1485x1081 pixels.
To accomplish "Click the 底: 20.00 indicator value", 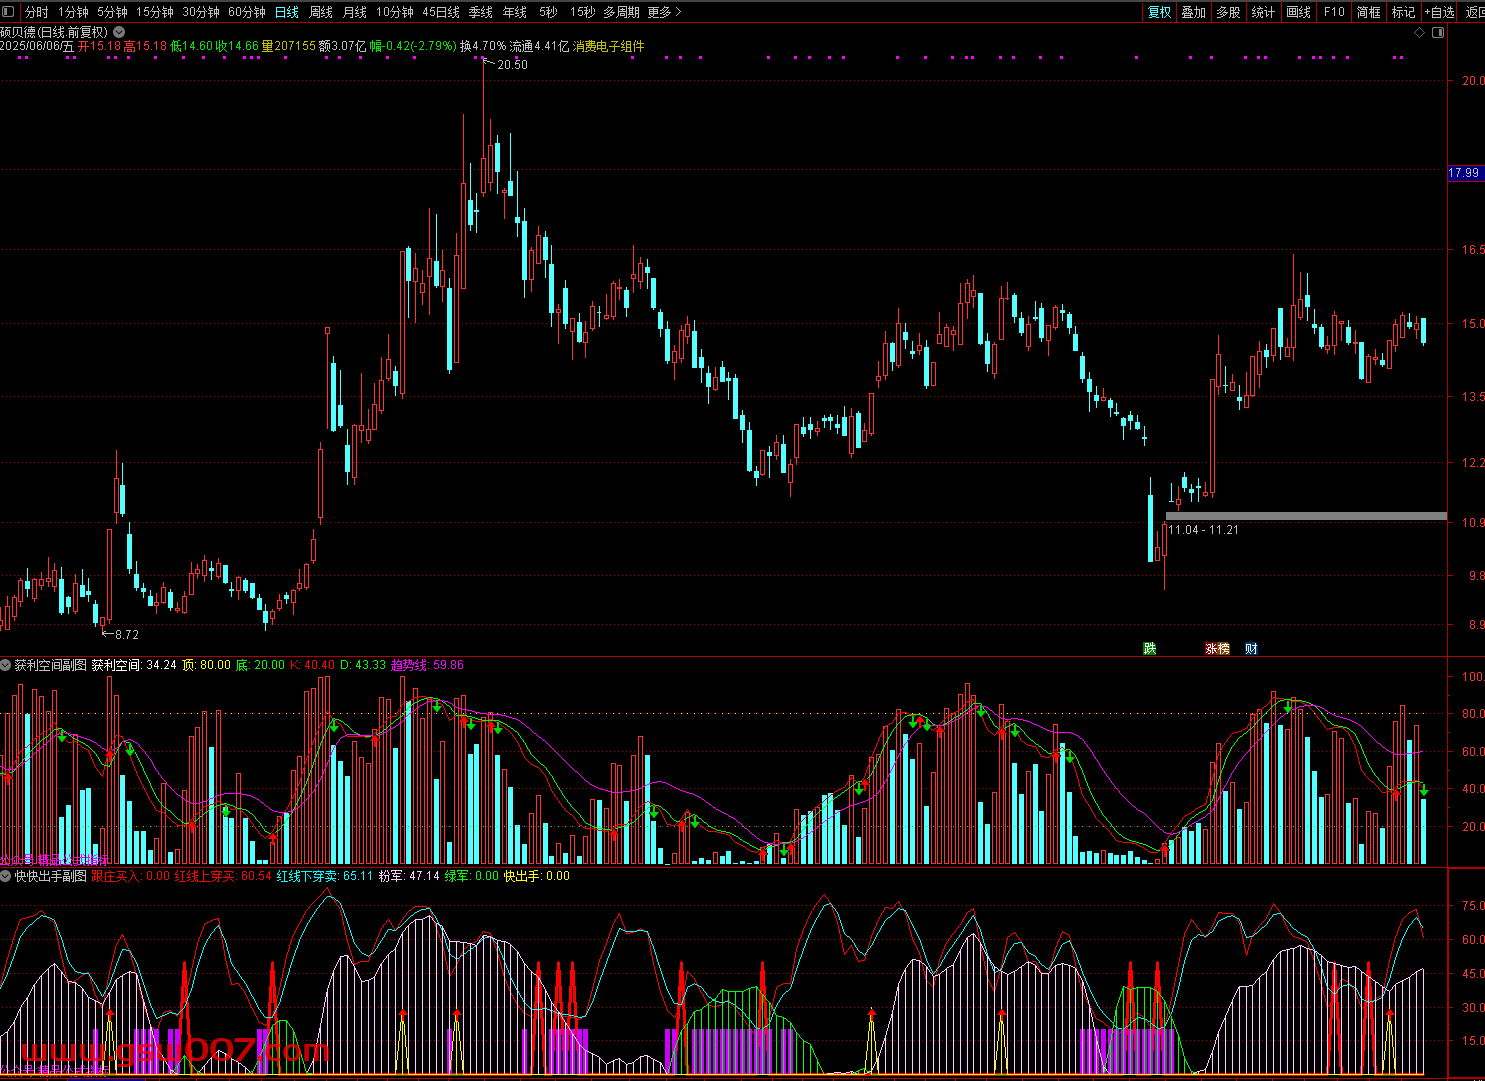I will (x=260, y=665).
